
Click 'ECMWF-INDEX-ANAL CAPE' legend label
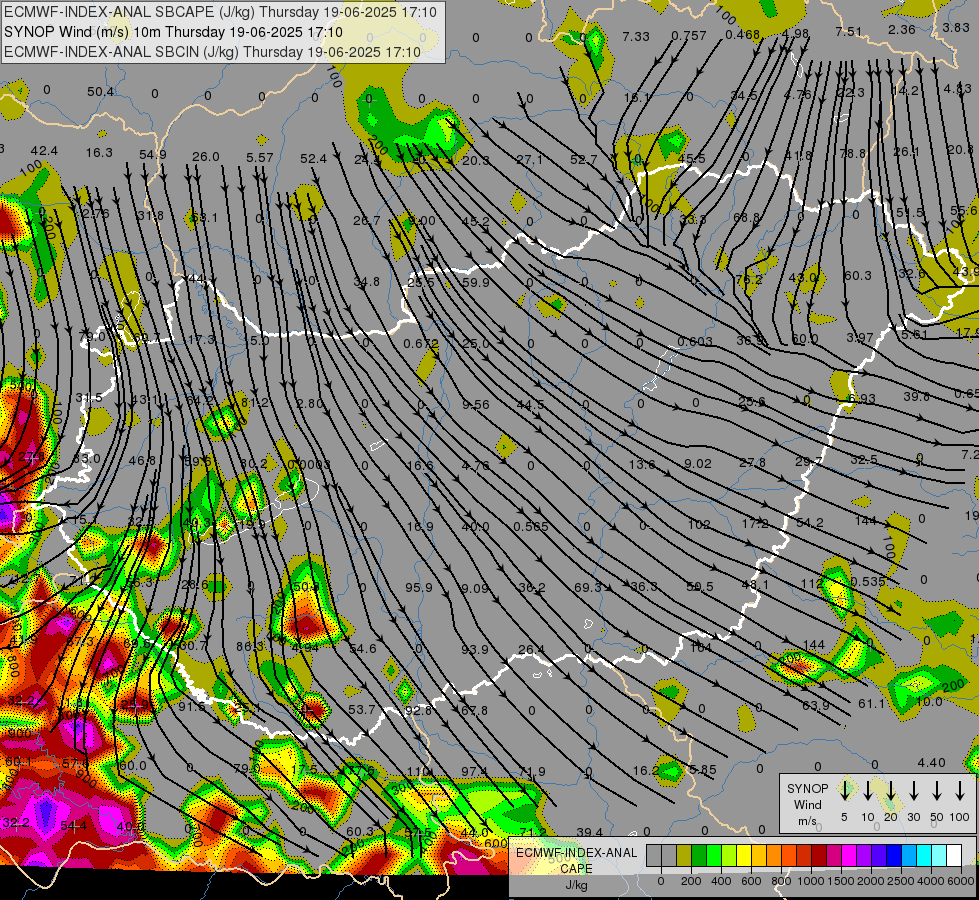[576, 860]
